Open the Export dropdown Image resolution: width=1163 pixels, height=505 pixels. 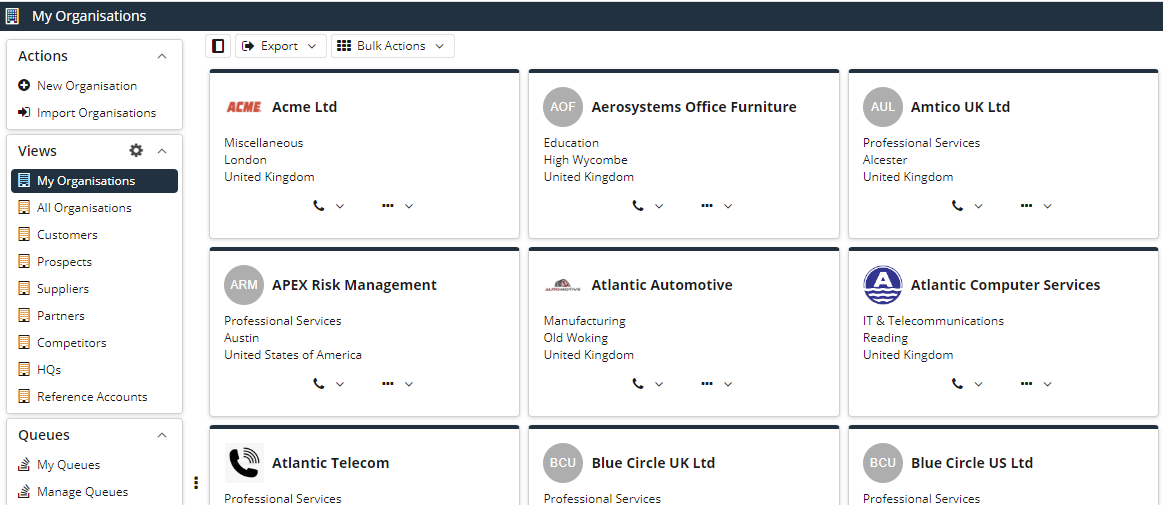(x=280, y=46)
